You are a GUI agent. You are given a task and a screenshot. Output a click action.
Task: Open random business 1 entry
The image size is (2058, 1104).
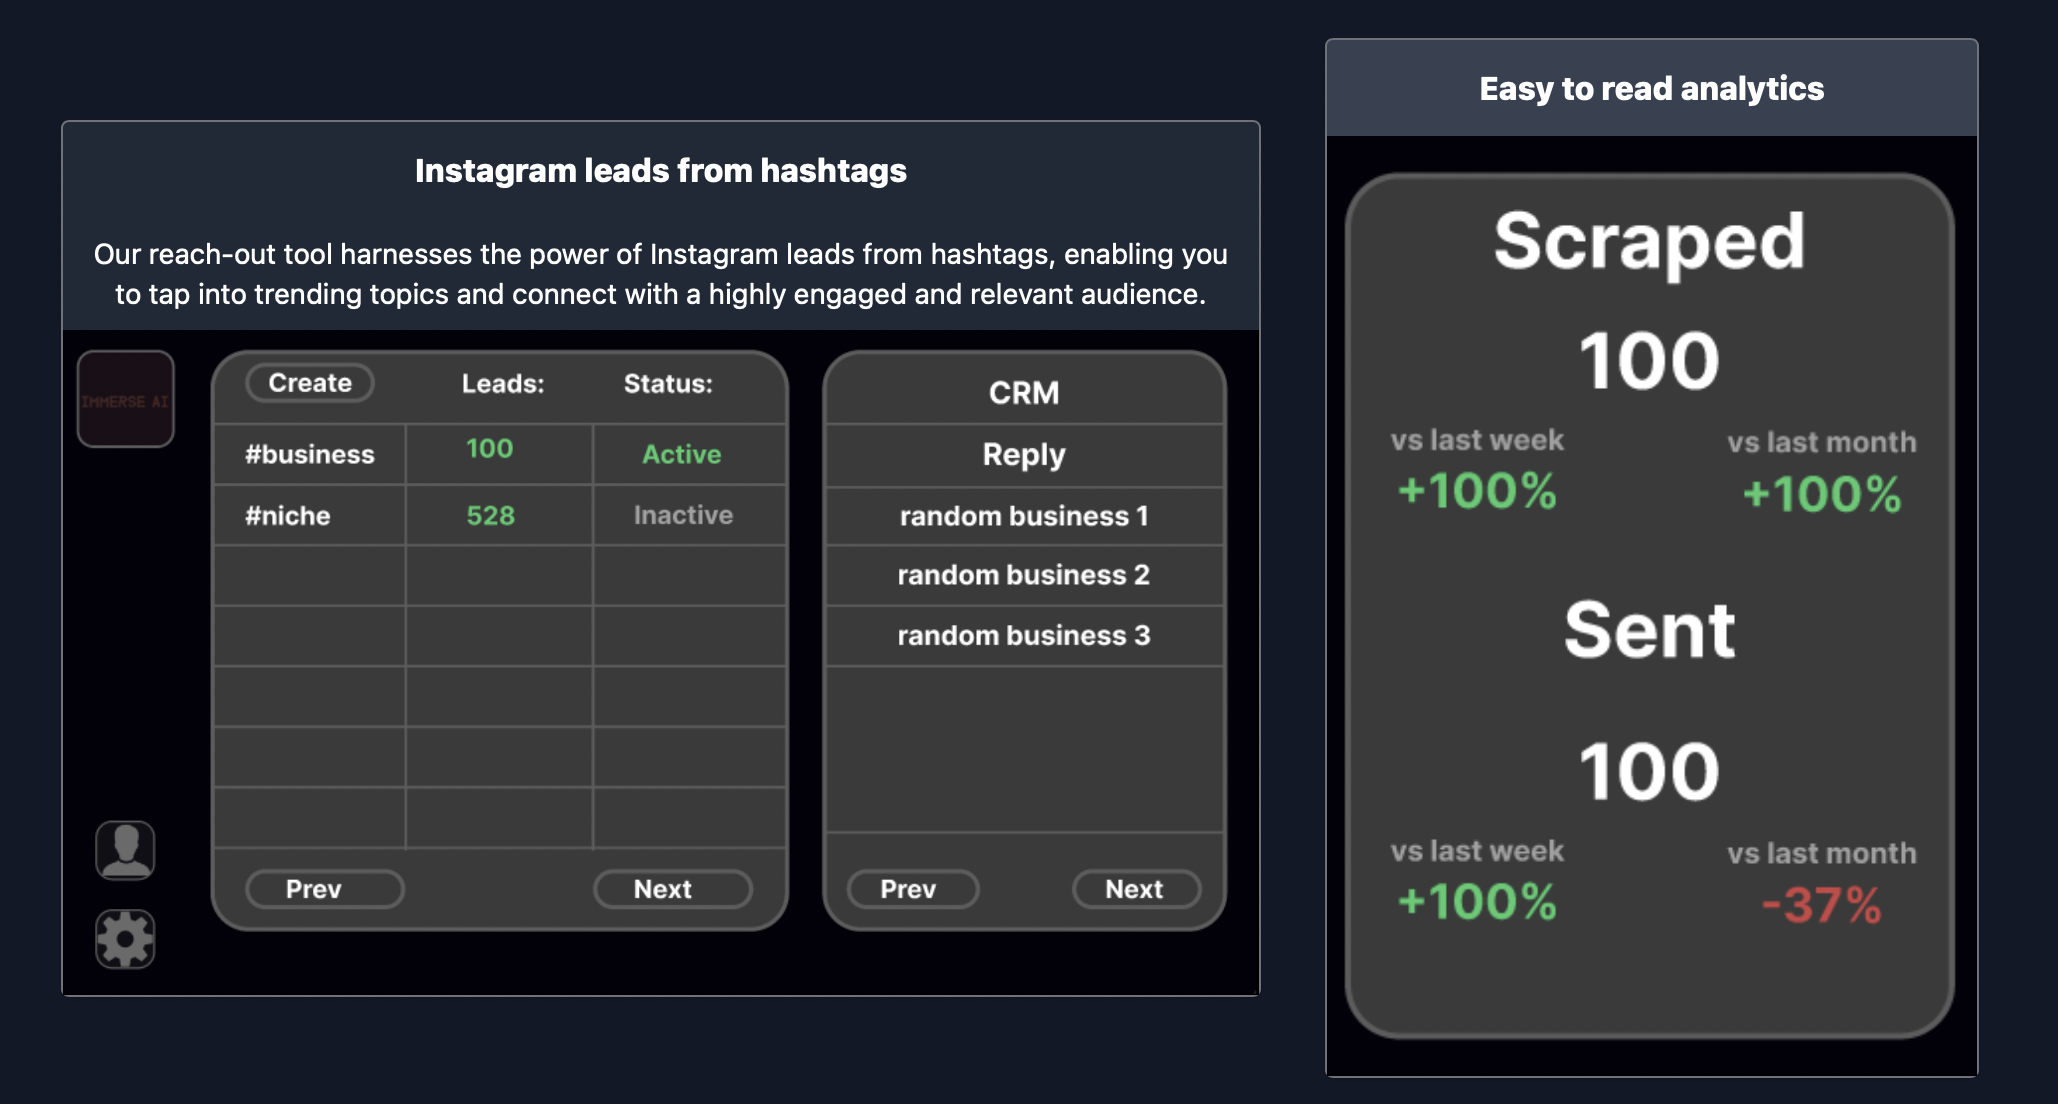1024,516
